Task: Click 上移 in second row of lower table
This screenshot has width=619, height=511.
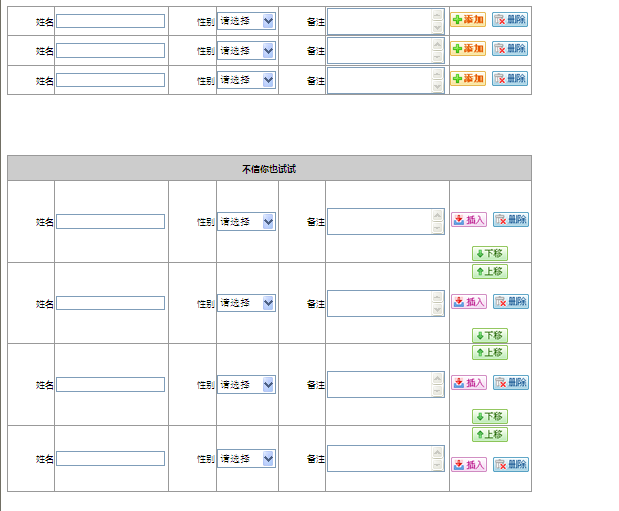Action: pyautogui.click(x=490, y=272)
